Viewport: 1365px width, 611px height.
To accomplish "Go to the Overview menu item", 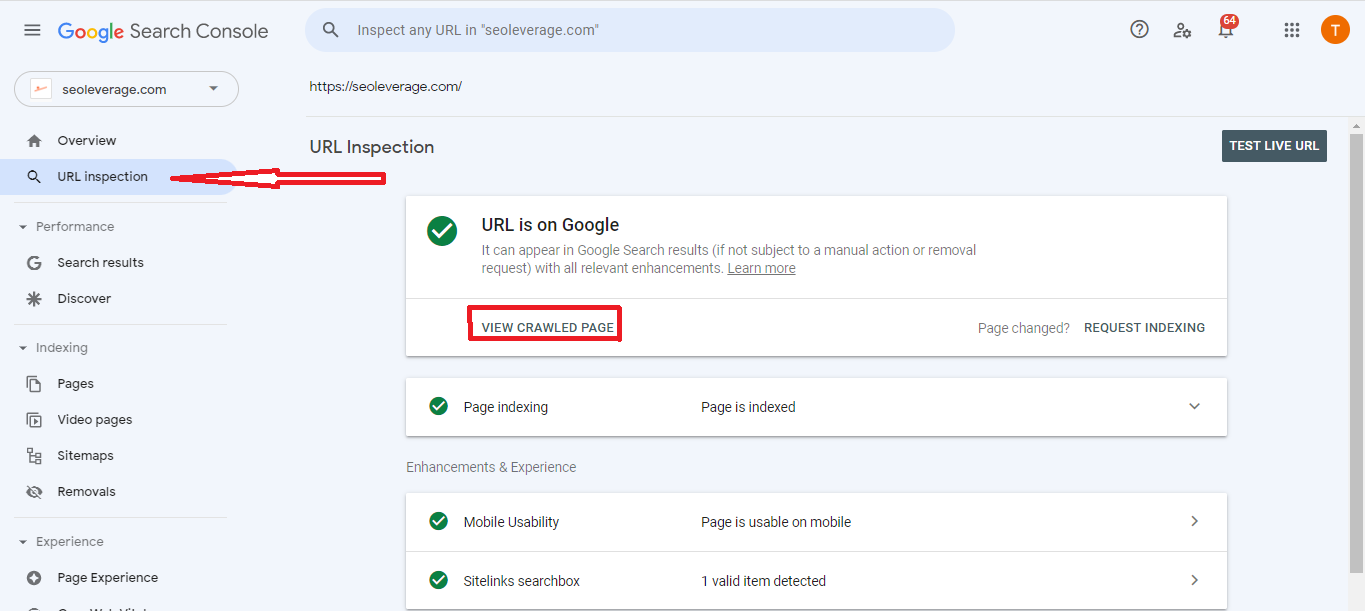I will [x=87, y=141].
